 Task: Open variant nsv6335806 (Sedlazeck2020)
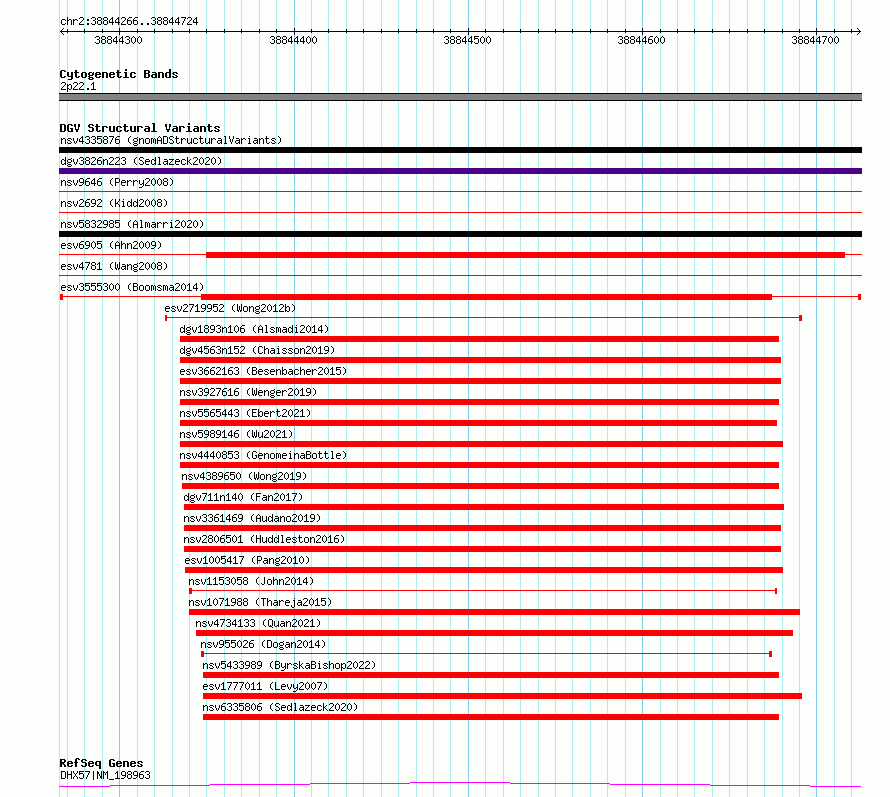click(280, 707)
